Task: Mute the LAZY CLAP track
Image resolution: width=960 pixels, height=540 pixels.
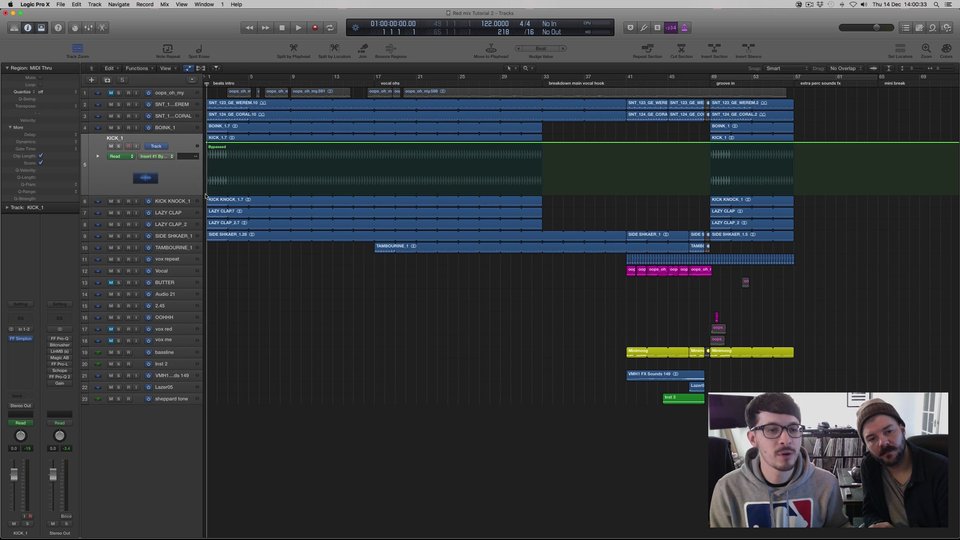Action: [x=111, y=213]
